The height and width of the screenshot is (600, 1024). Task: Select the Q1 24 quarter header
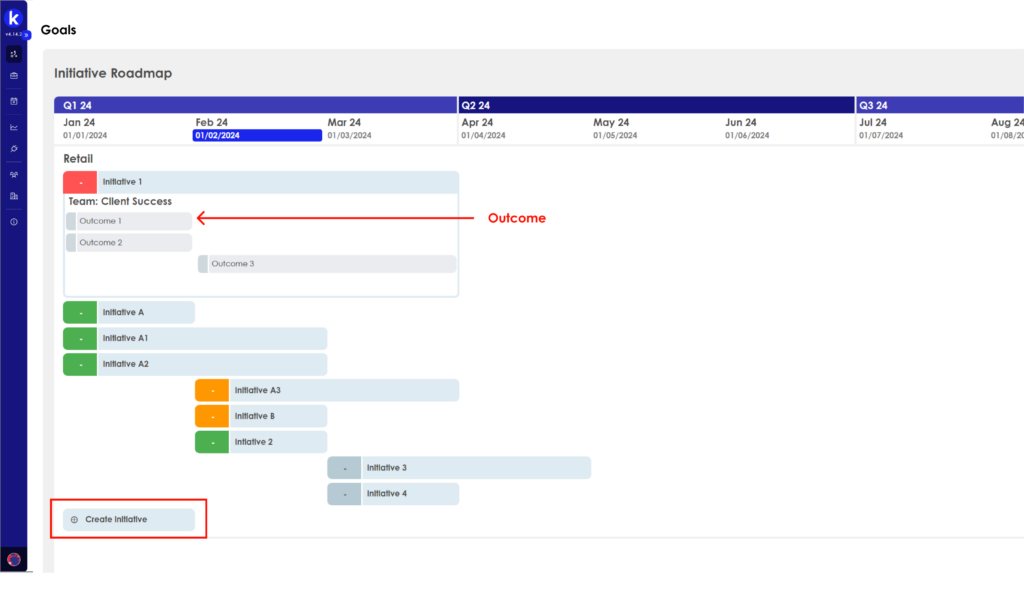click(256, 105)
